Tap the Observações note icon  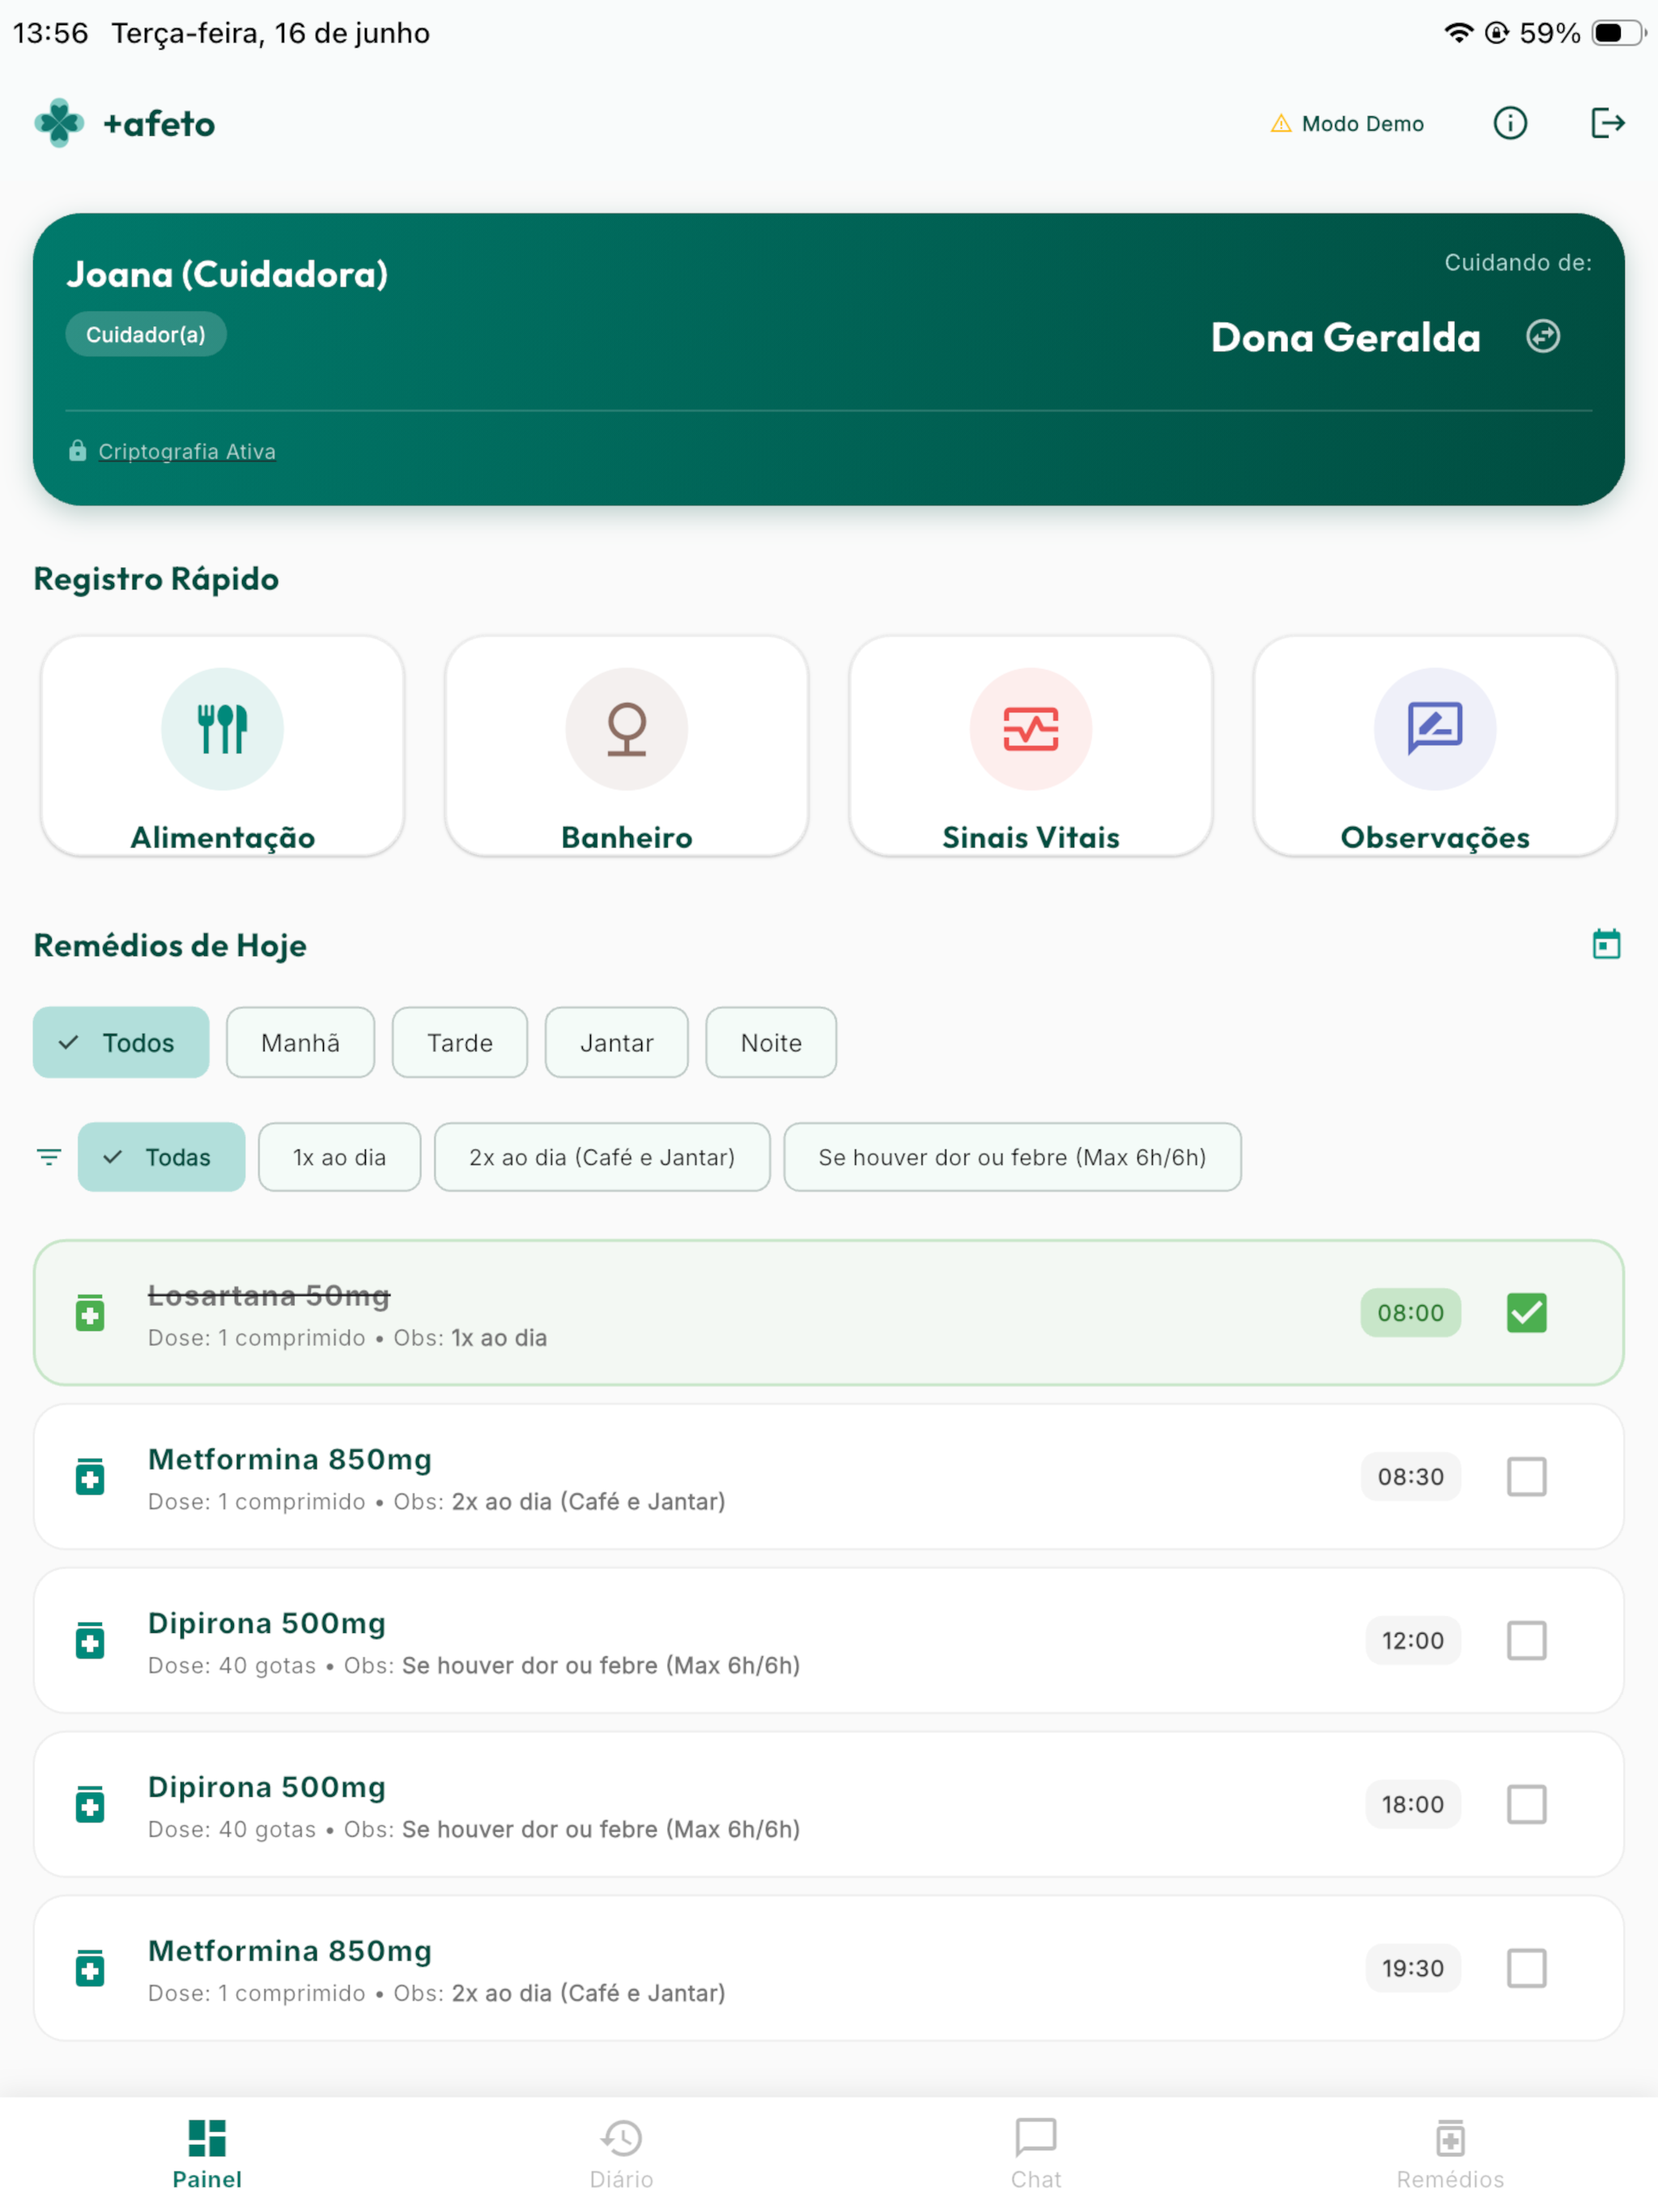[x=1435, y=728]
